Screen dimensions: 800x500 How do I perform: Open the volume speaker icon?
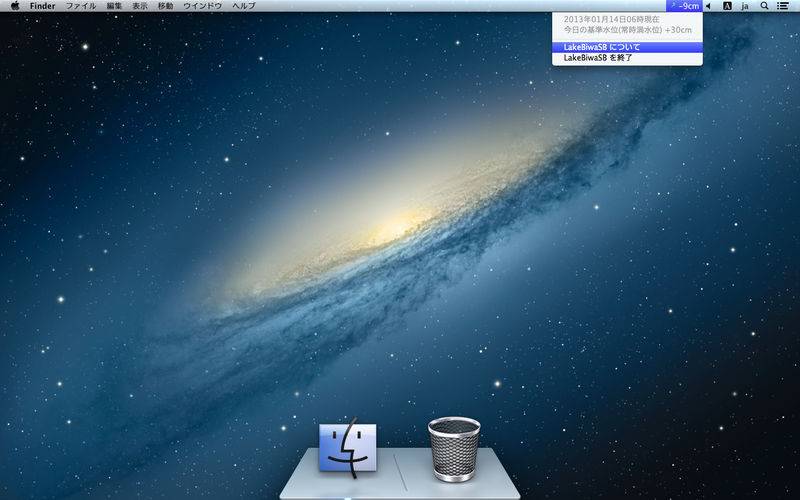point(708,6)
